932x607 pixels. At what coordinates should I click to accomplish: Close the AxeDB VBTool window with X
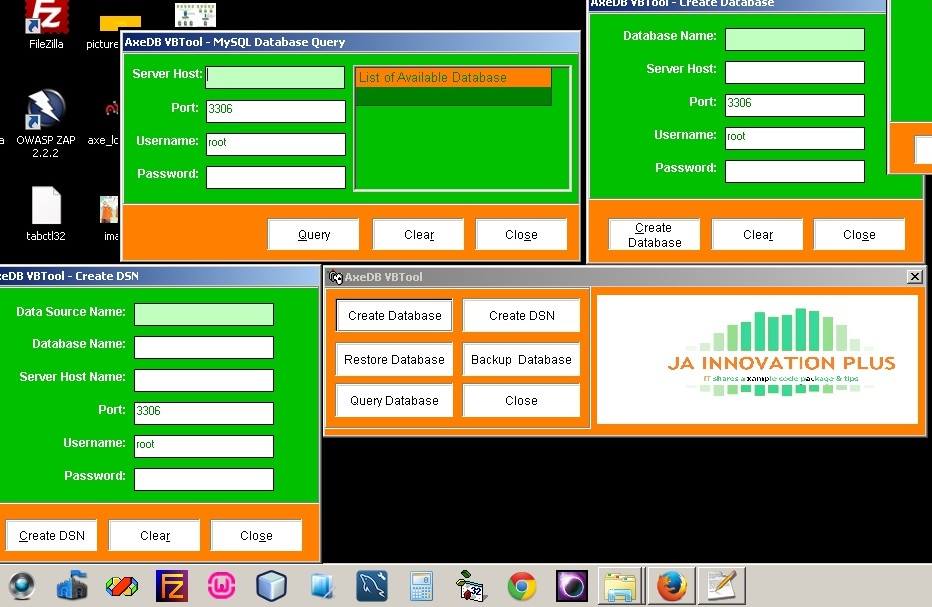click(915, 276)
